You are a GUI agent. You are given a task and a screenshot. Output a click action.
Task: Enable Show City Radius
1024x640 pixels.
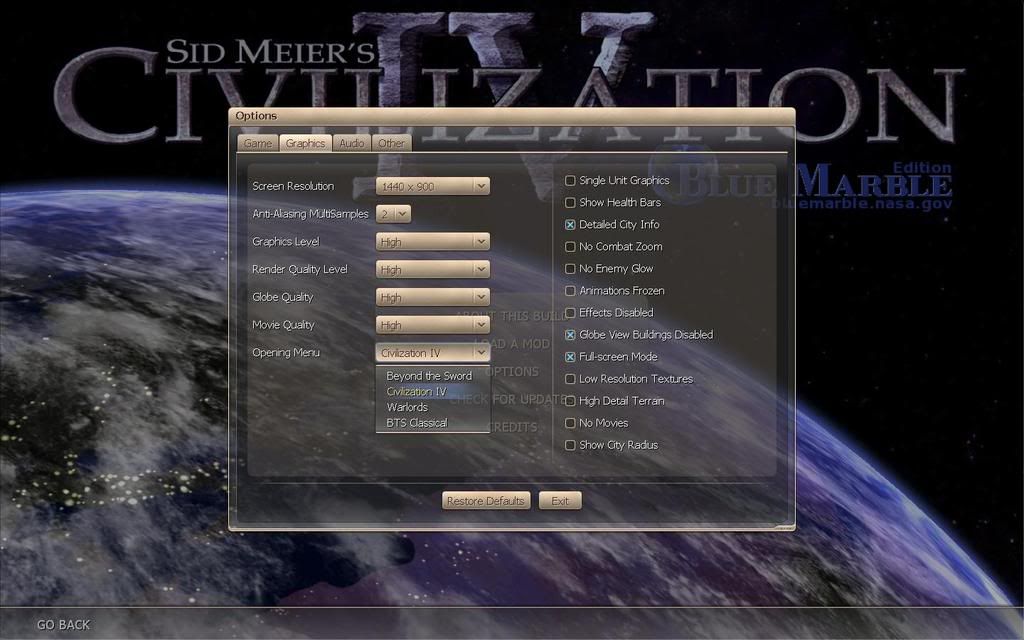point(570,445)
